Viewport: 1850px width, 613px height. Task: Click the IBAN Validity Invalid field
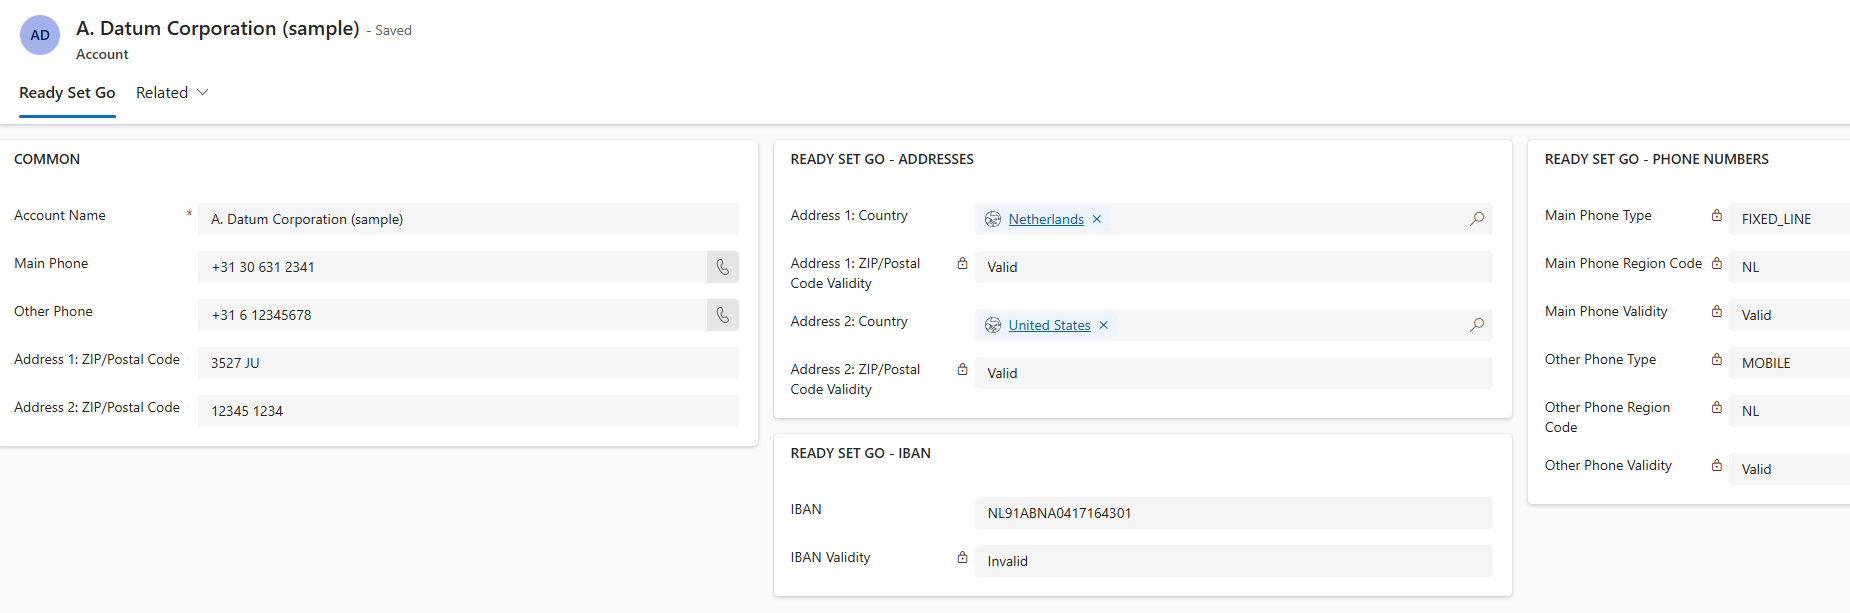1233,561
